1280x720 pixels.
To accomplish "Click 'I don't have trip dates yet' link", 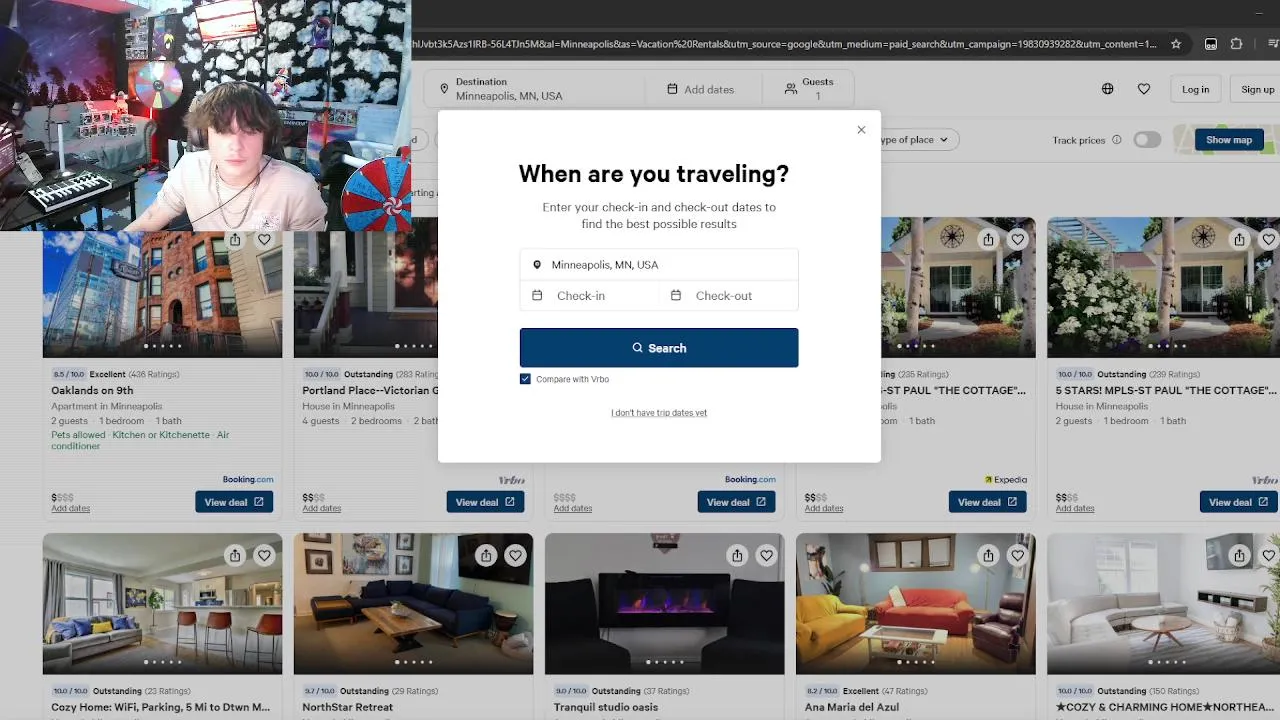I will click(659, 413).
